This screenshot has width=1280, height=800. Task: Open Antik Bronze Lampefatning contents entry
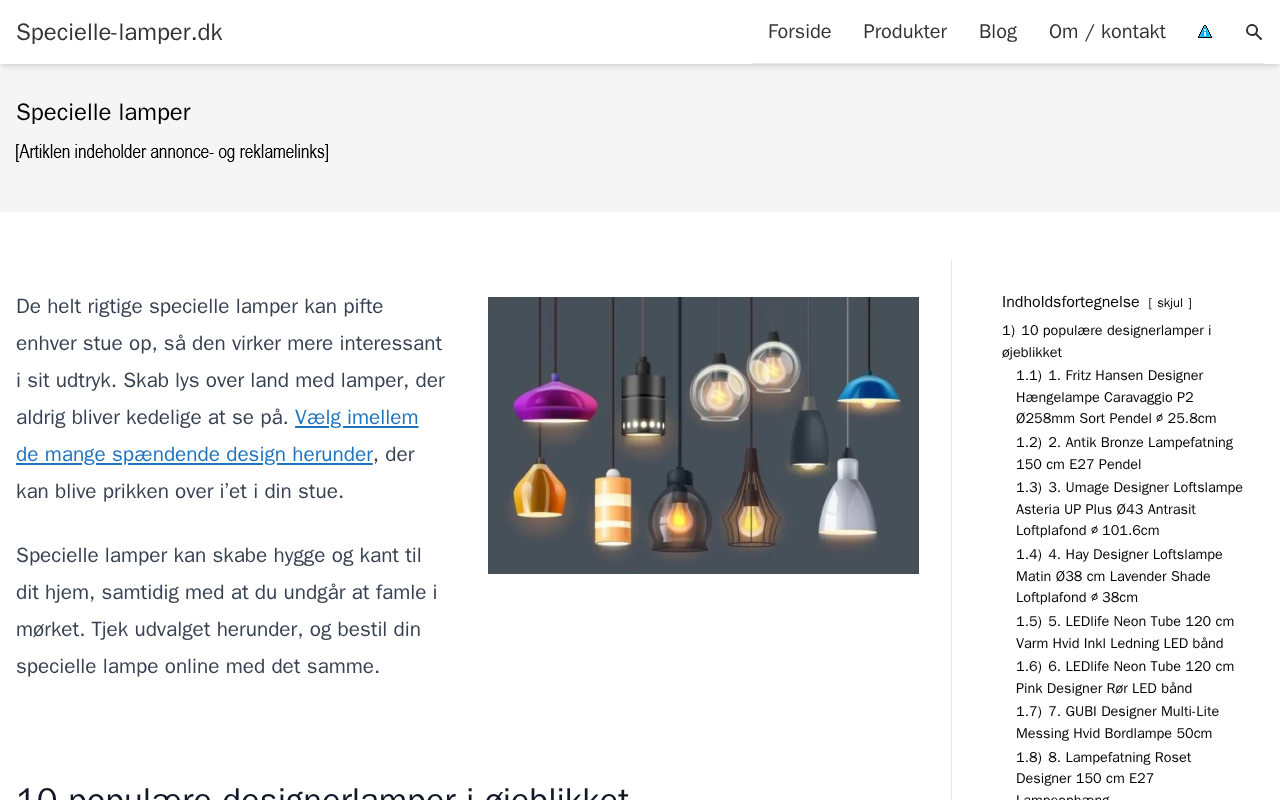[x=1124, y=453]
